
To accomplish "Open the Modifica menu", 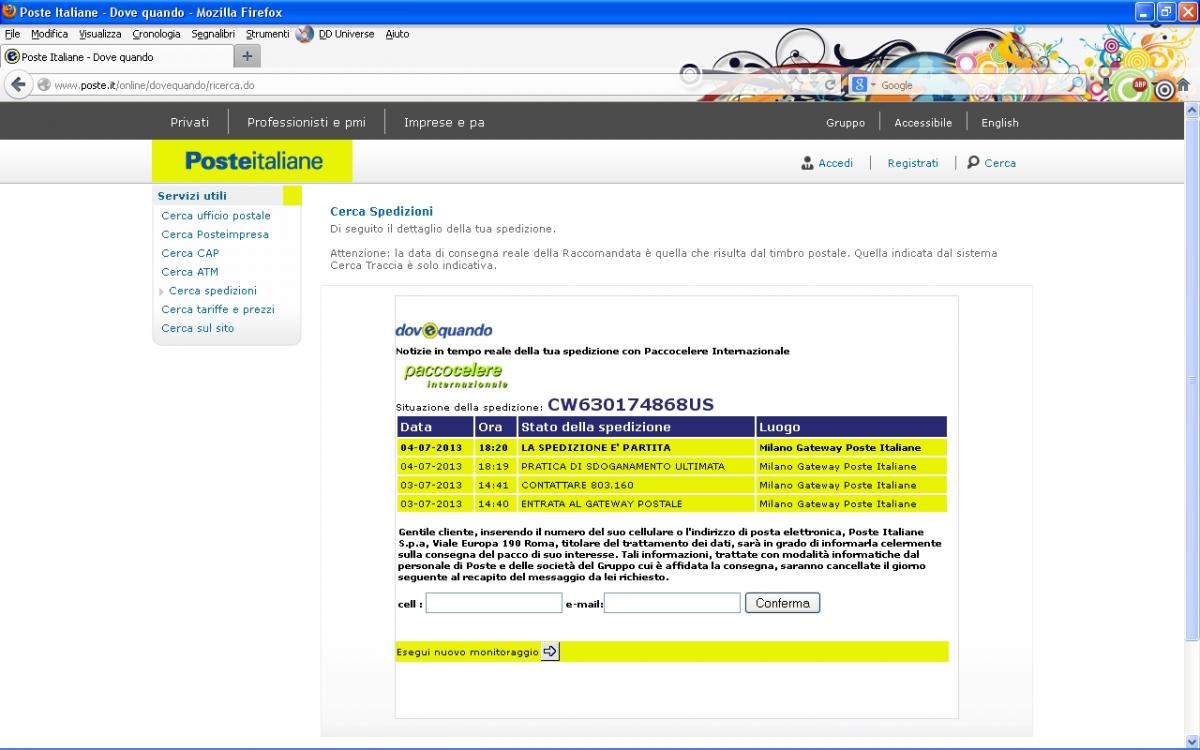I will (x=49, y=34).
